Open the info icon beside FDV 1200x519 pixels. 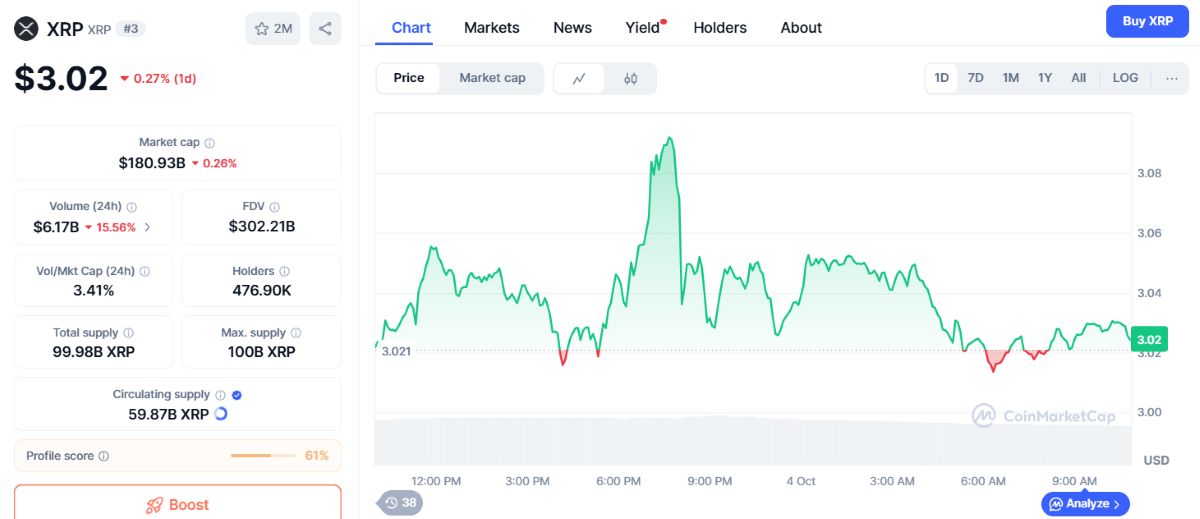[274, 207]
